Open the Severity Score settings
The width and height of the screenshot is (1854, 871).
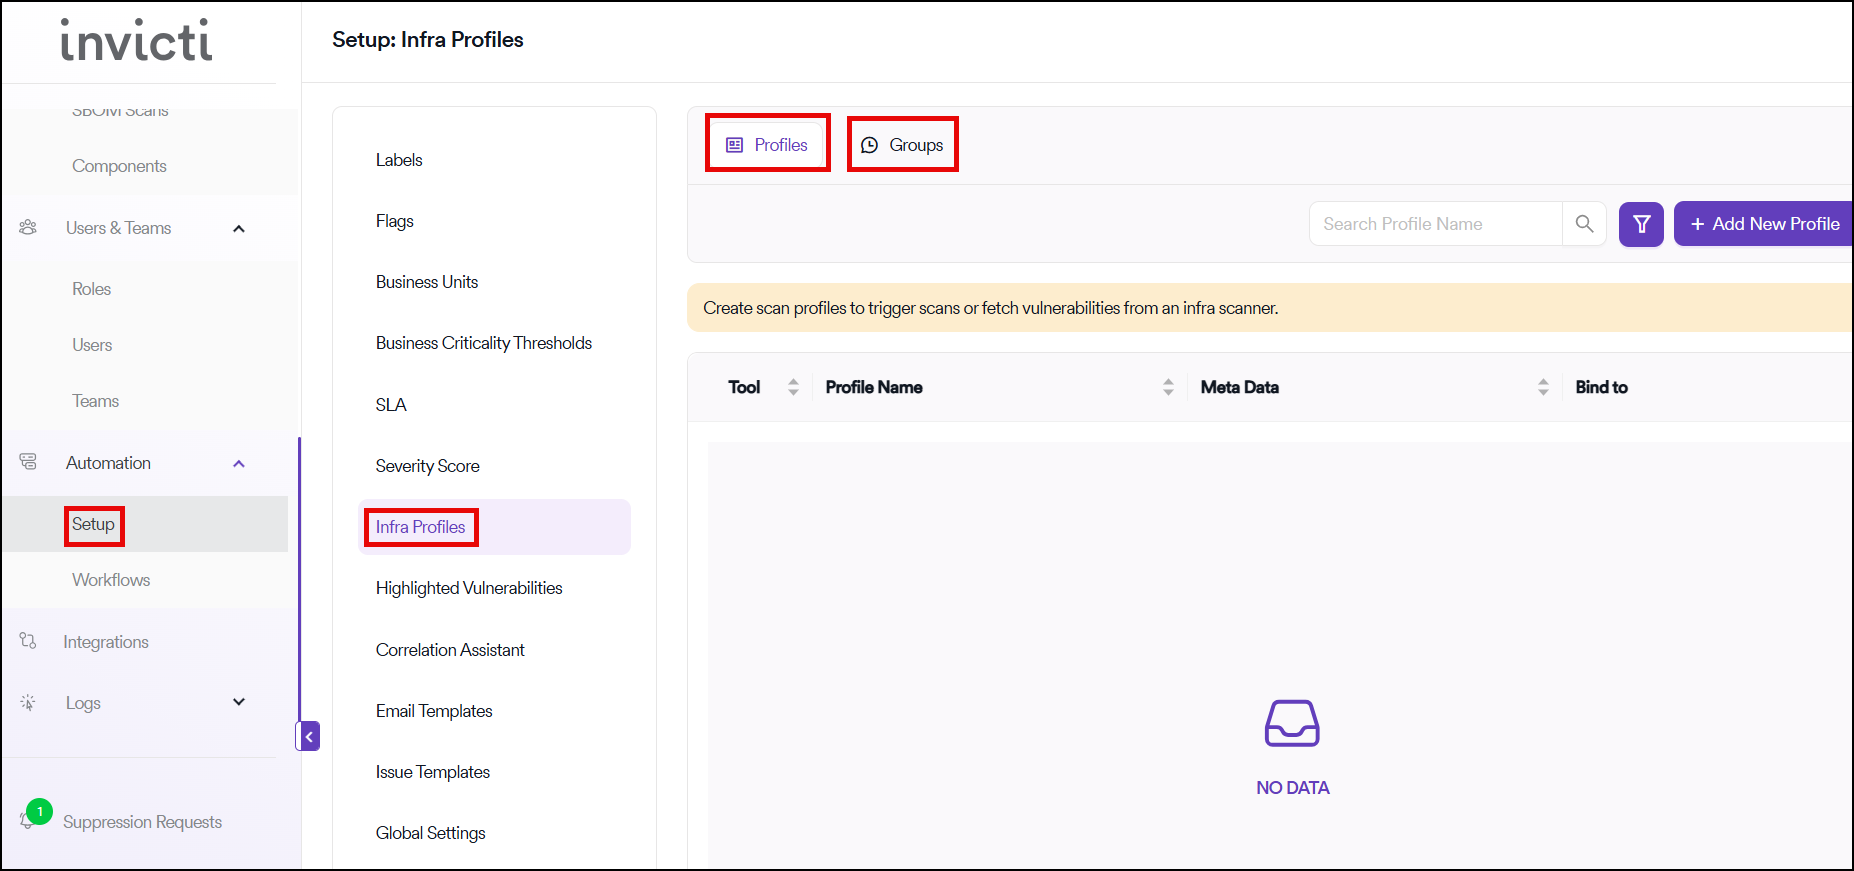[x=427, y=466]
